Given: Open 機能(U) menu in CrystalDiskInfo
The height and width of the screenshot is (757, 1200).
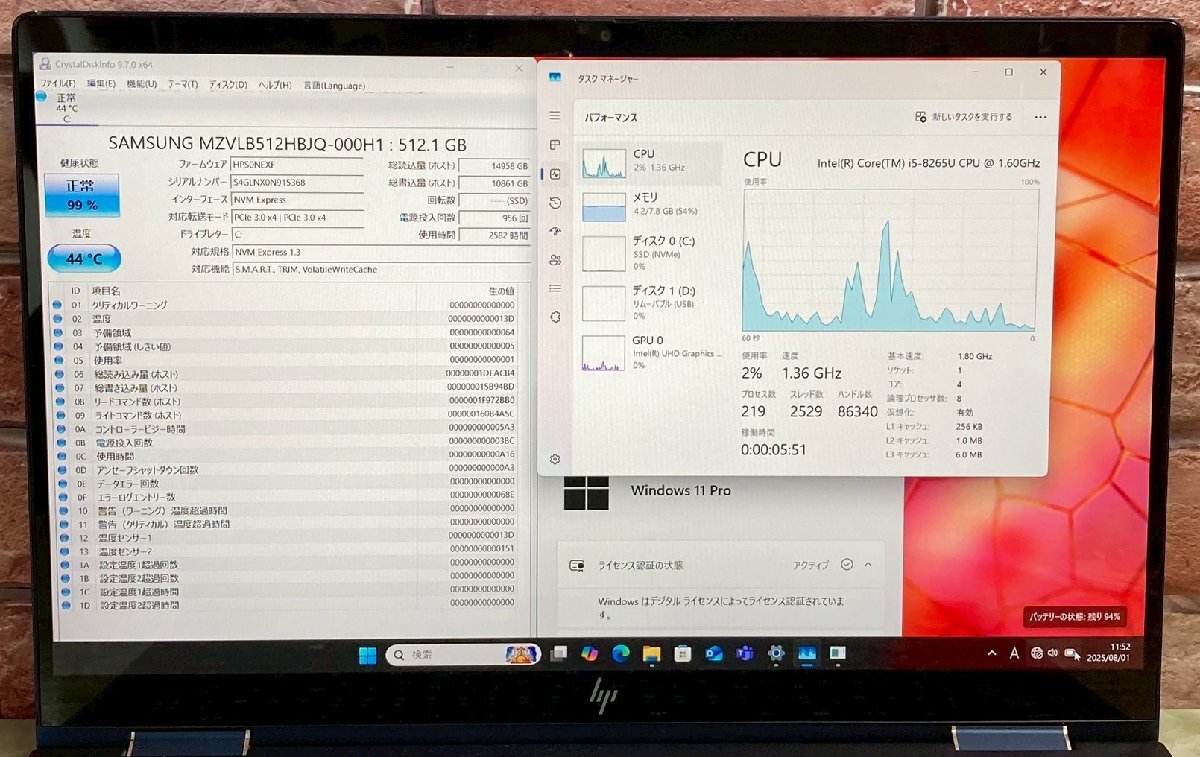Looking at the screenshot, I should [x=142, y=84].
